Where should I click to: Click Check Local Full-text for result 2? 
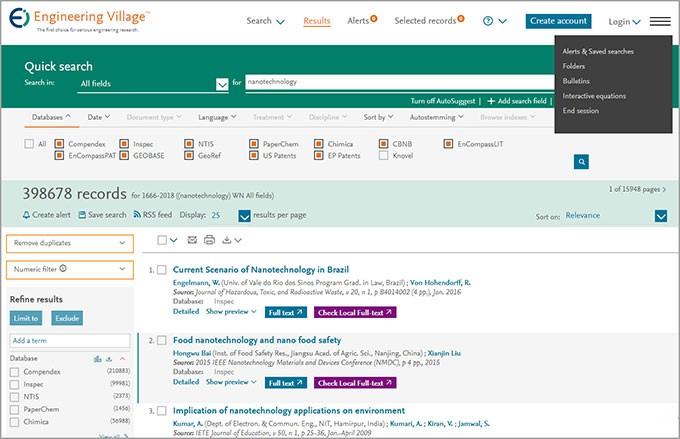355,383
